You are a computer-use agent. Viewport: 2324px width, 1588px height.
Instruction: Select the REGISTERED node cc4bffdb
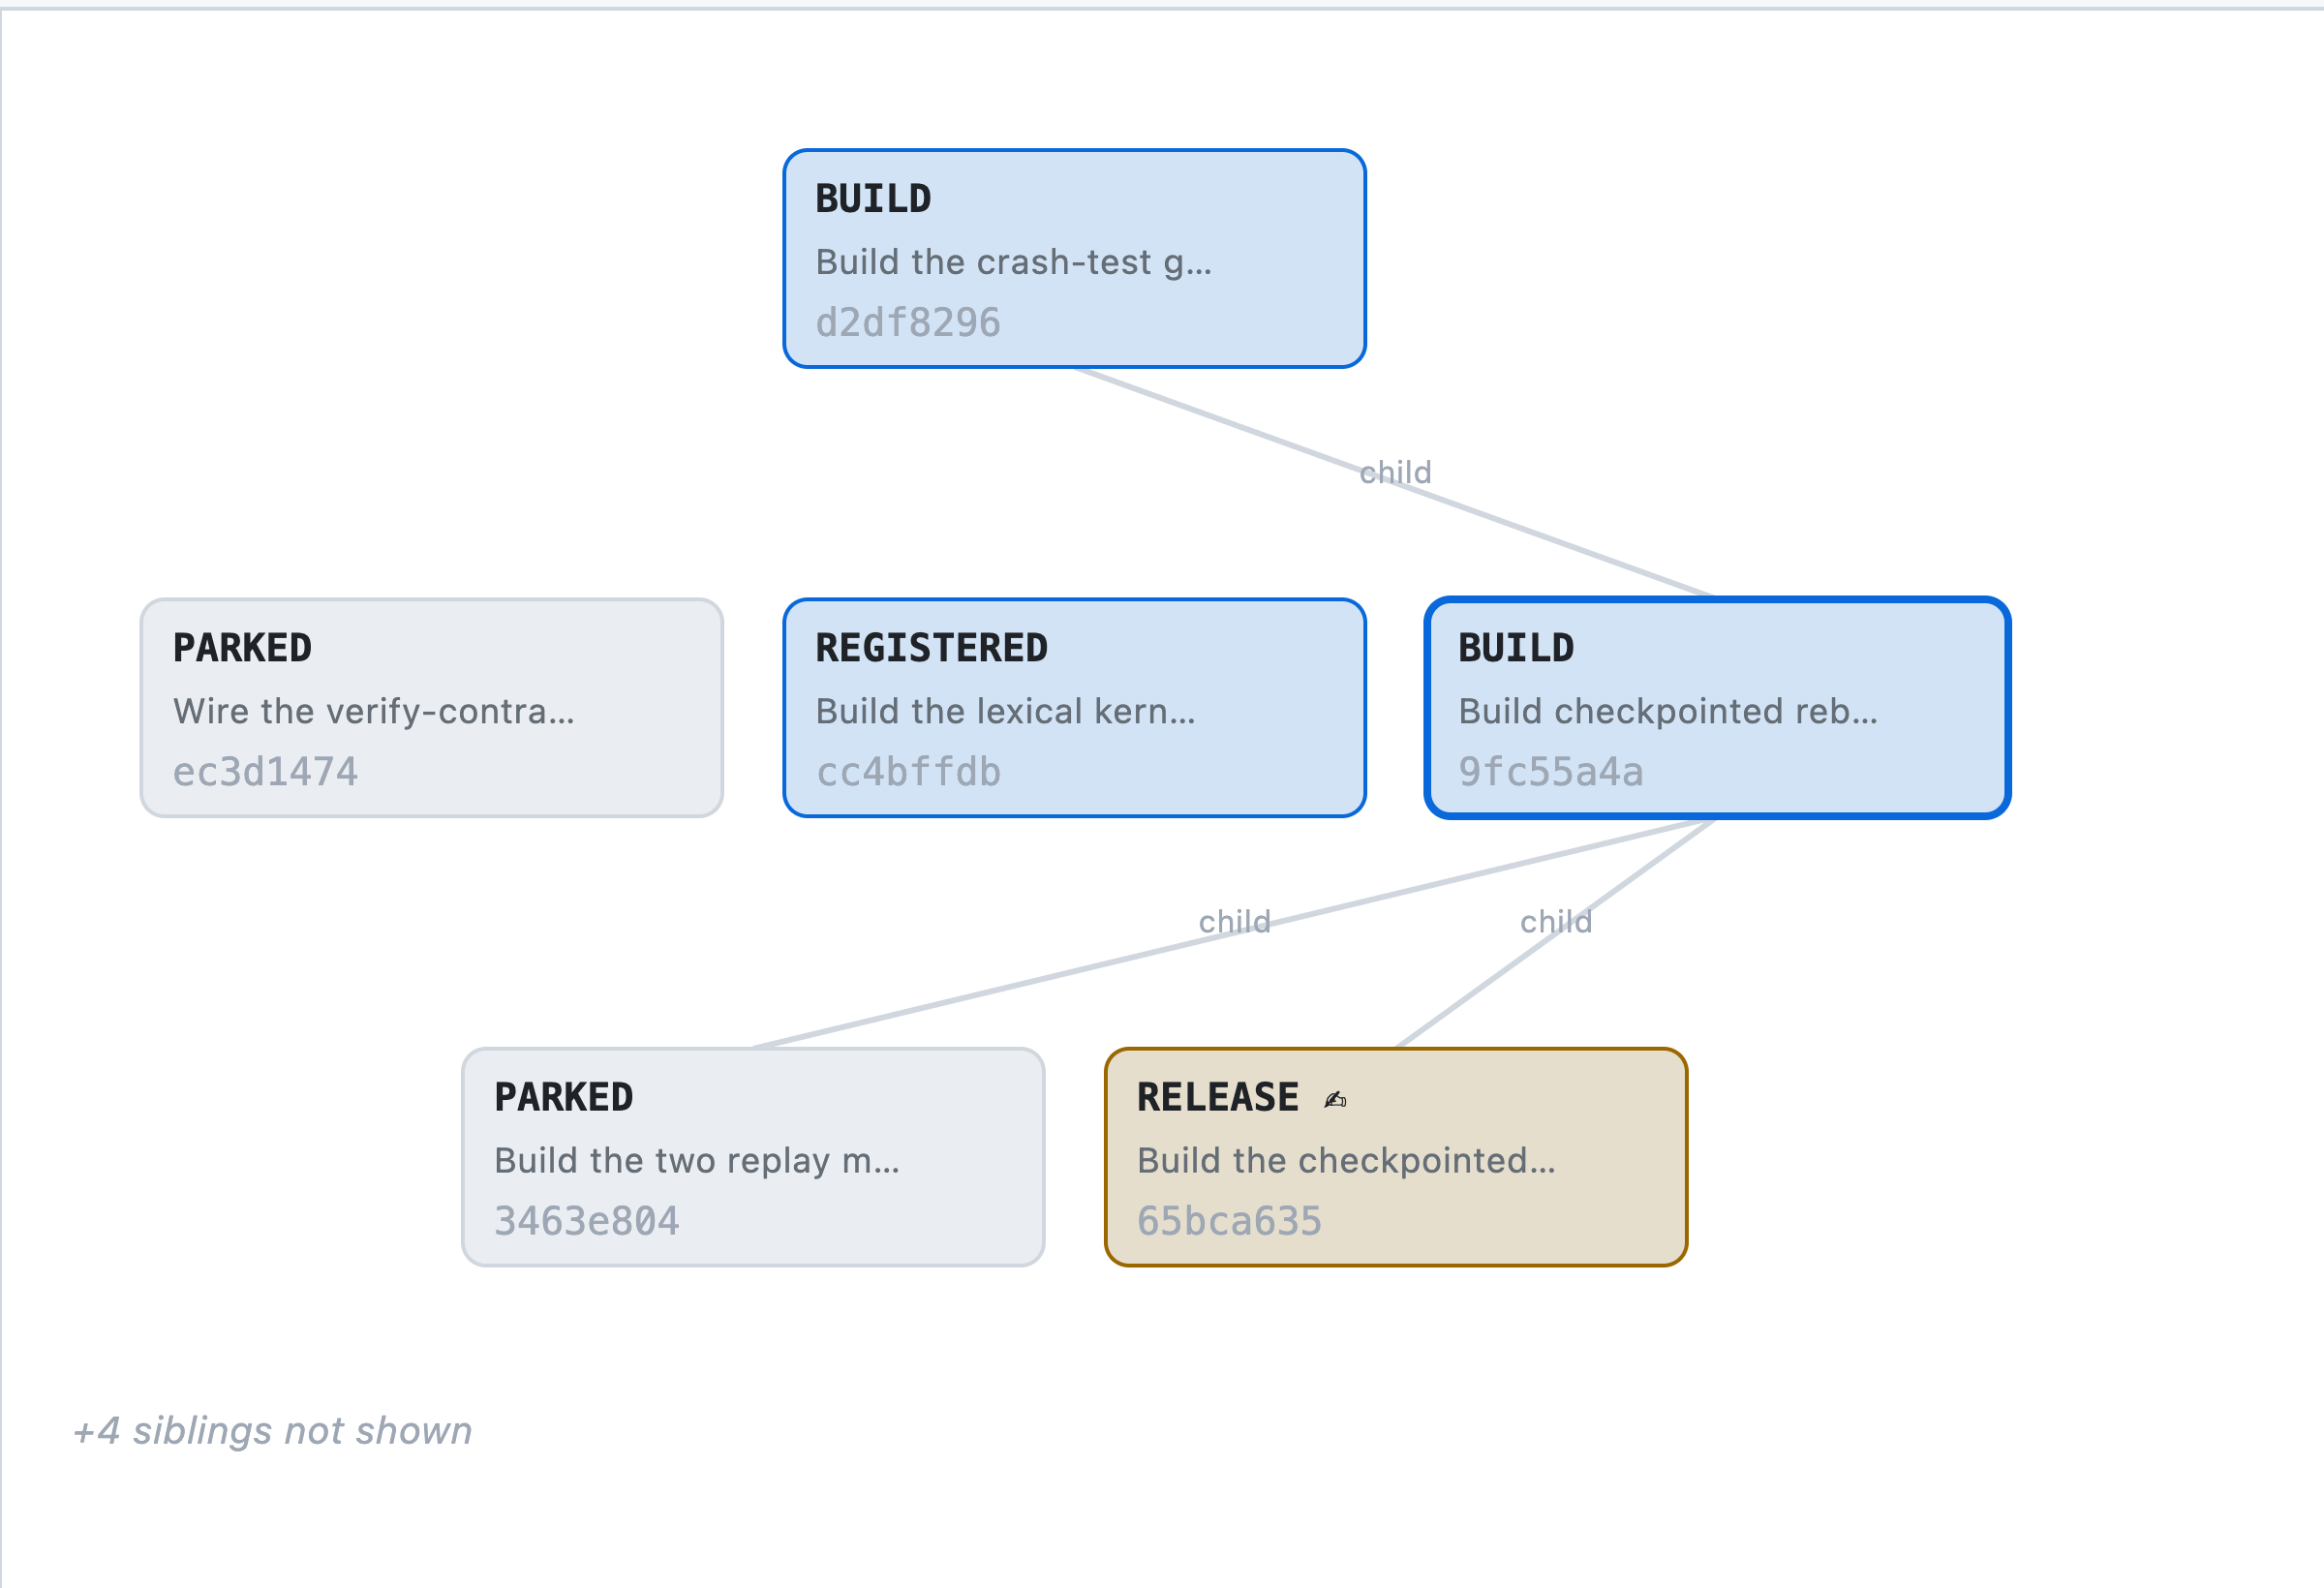(x=1074, y=708)
